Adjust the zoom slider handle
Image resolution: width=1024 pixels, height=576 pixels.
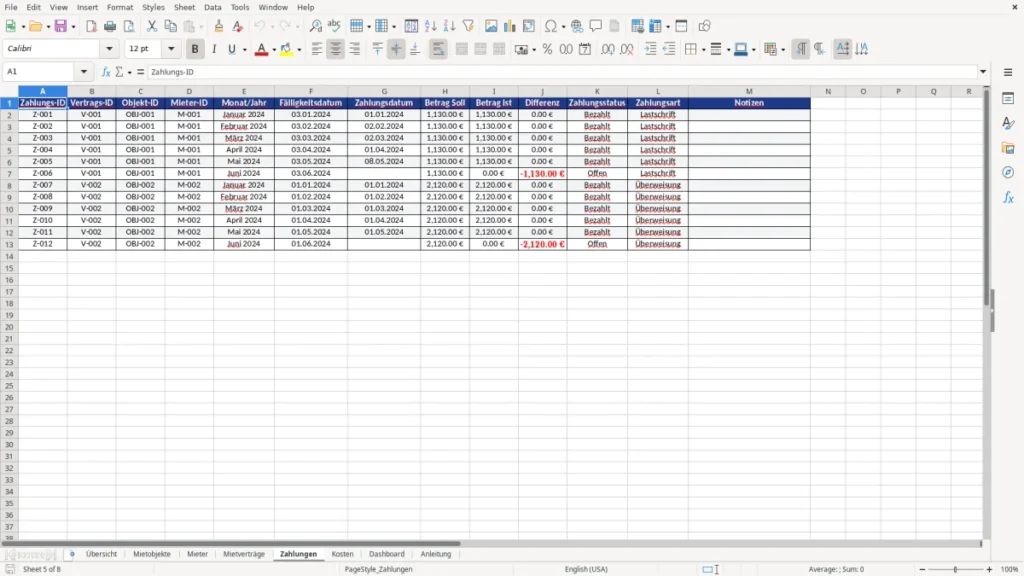click(x=955, y=569)
